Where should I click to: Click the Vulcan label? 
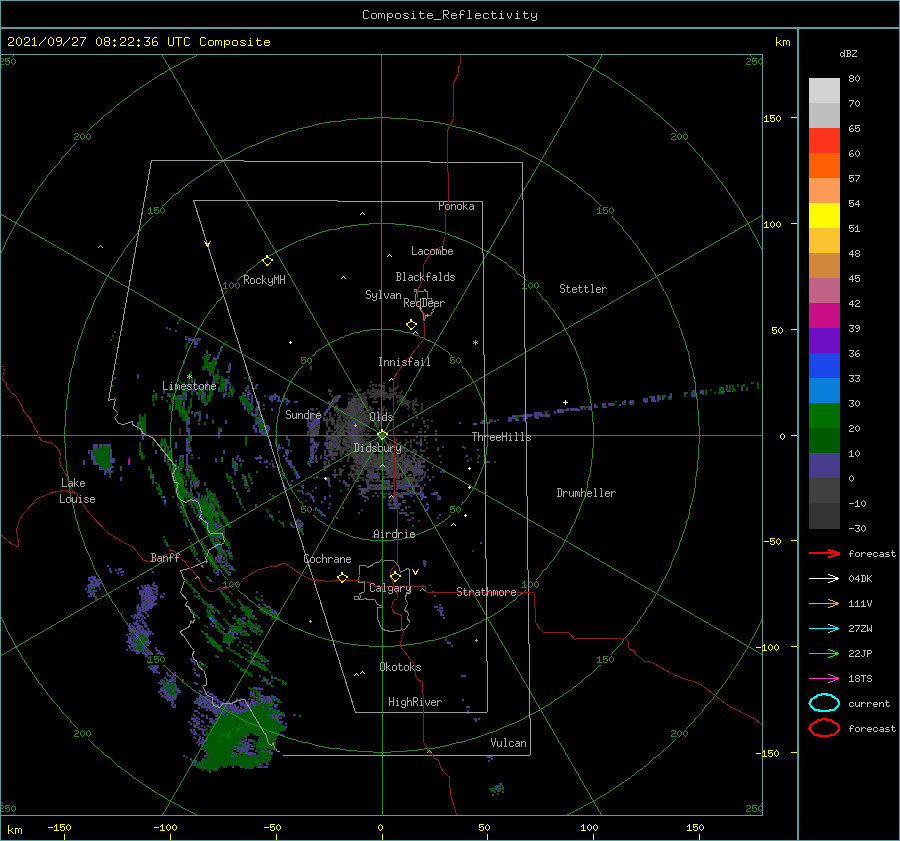pos(509,743)
